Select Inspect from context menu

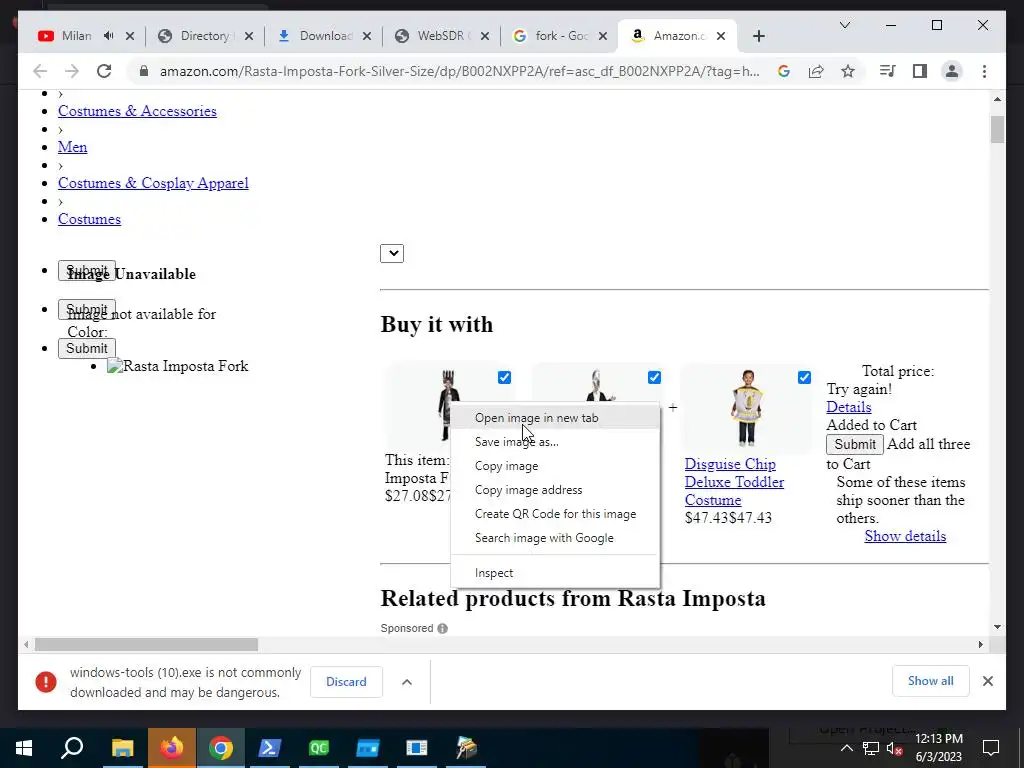[554, 573]
